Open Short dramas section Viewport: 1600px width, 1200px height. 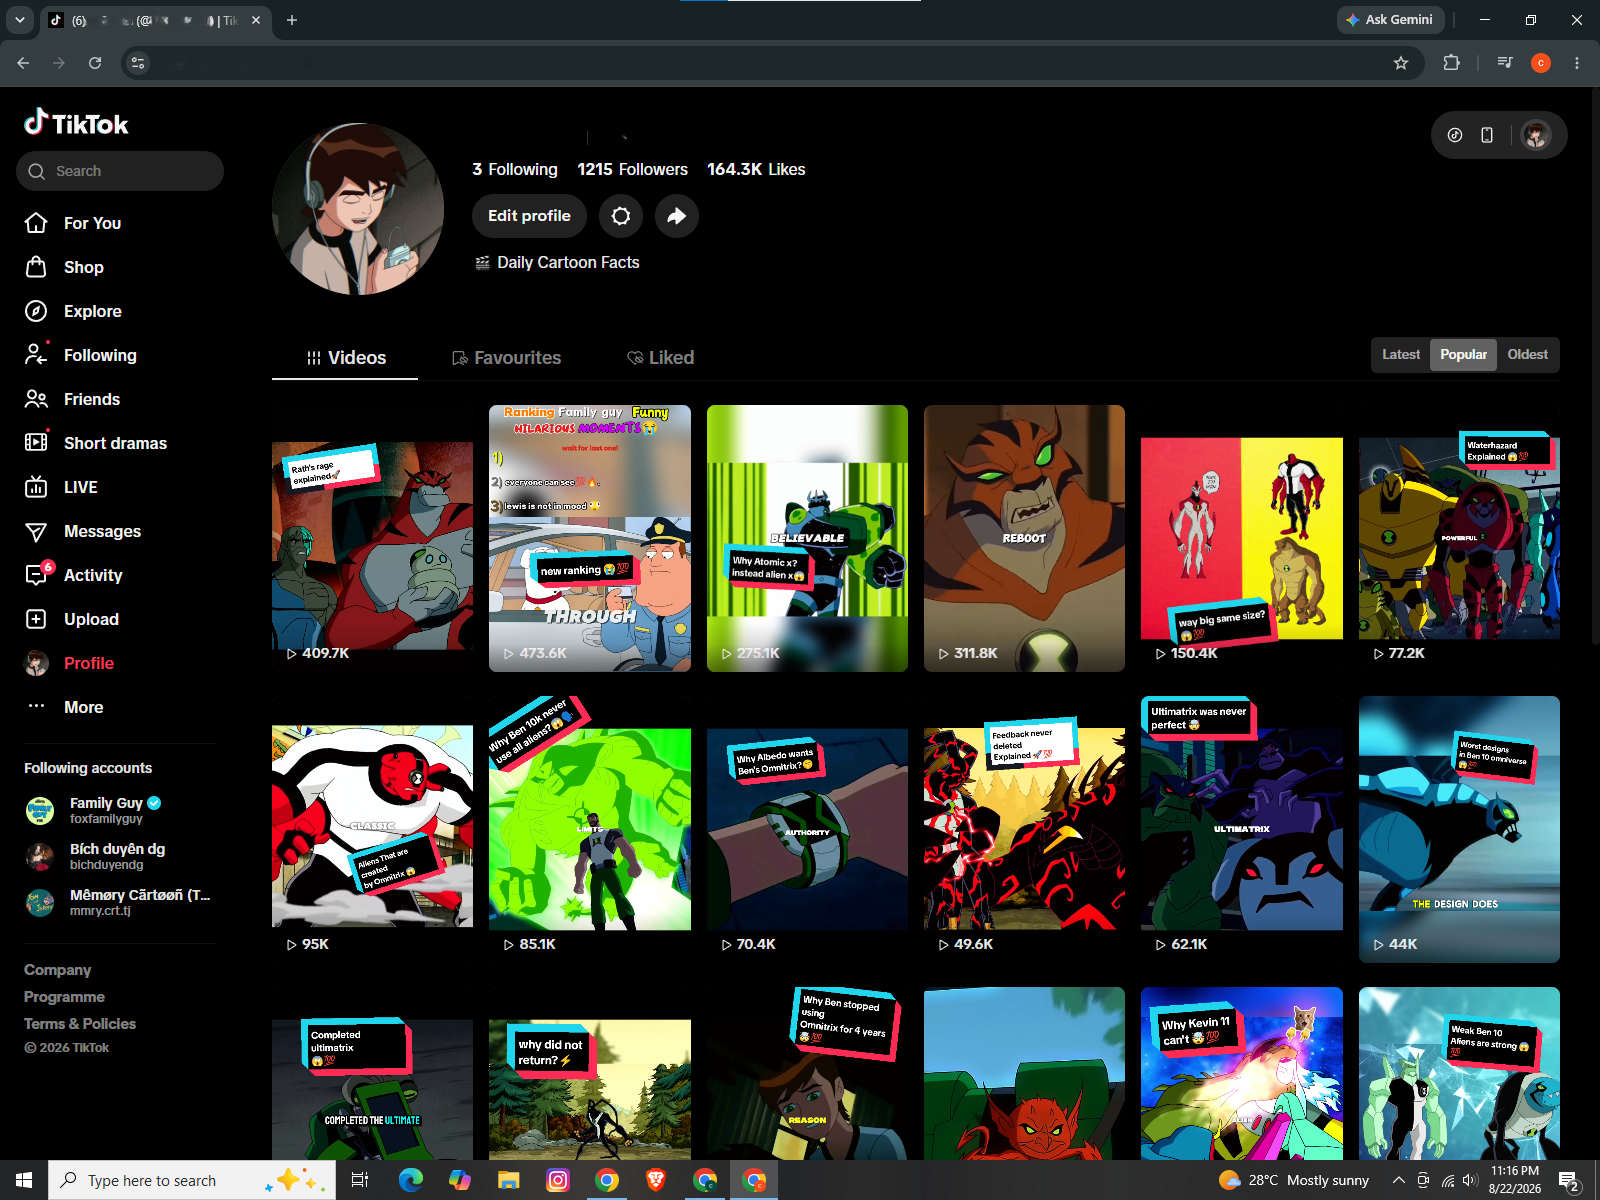pos(97,443)
